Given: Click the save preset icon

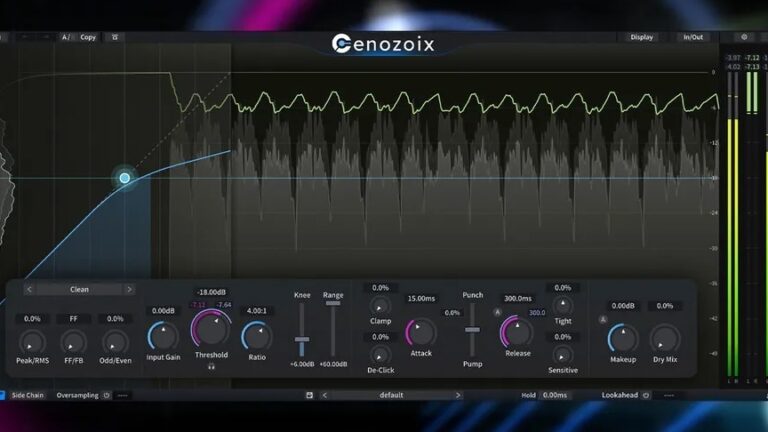Looking at the screenshot, I should (x=309, y=395).
